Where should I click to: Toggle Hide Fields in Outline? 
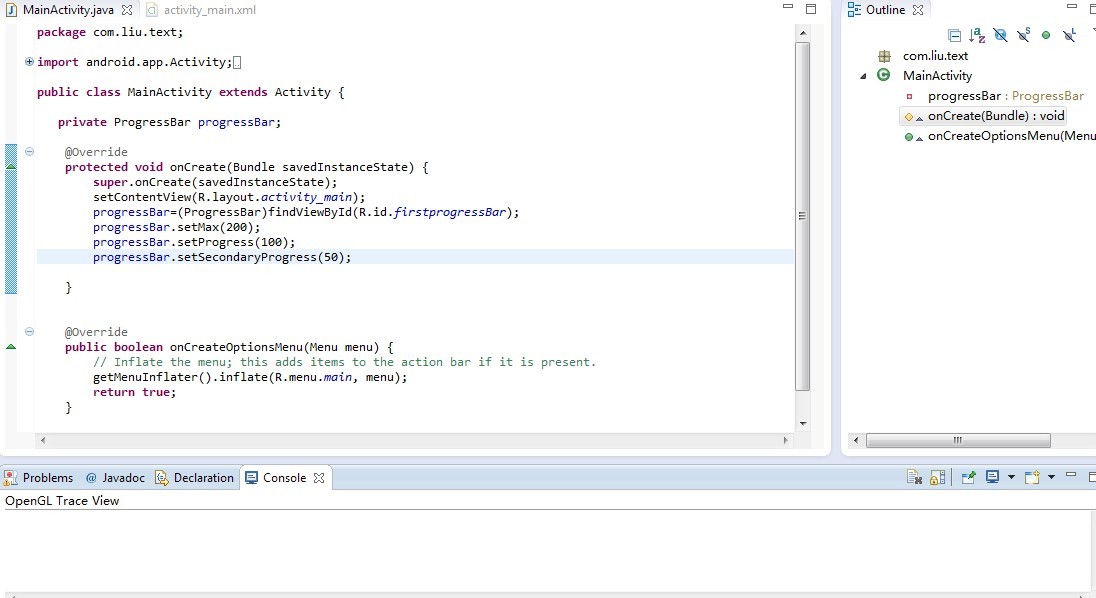1000,35
